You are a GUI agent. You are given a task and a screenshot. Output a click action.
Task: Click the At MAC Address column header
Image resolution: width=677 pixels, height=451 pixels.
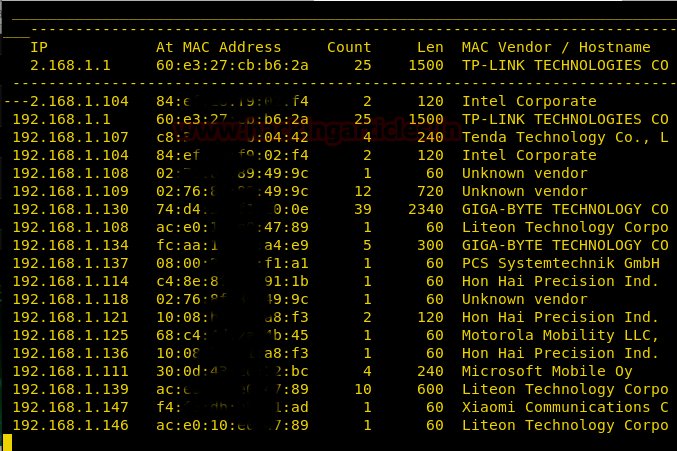coord(218,47)
